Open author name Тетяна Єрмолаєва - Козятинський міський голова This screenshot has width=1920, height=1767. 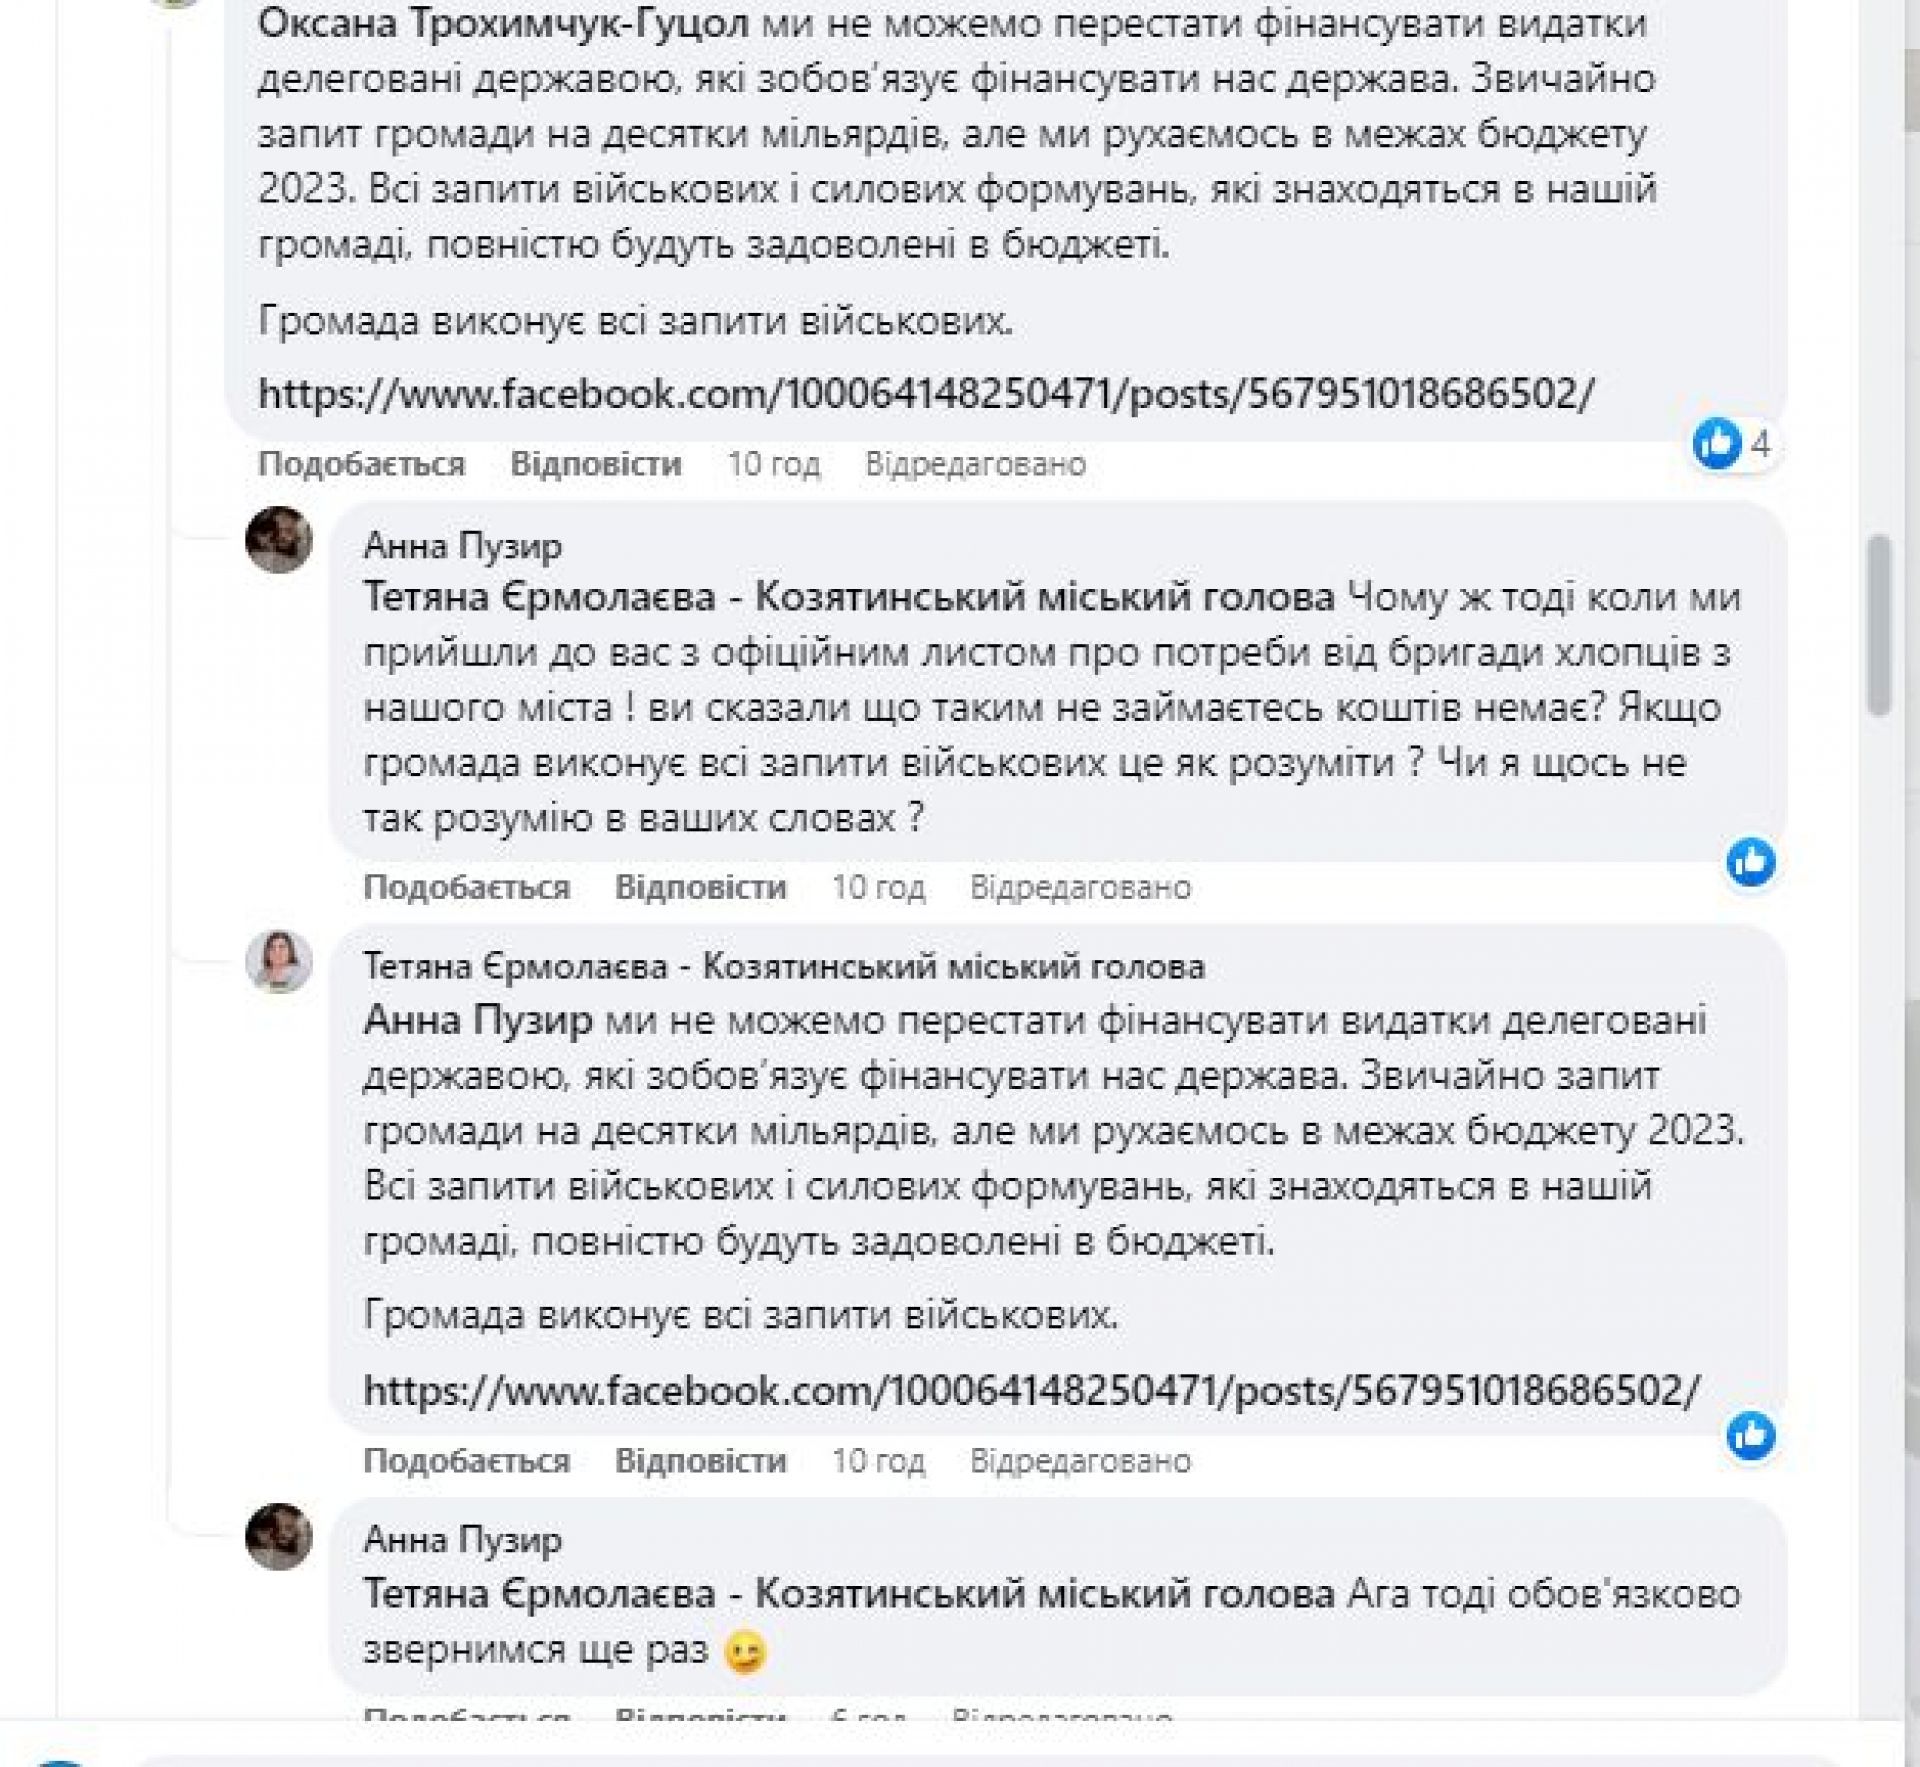click(x=783, y=966)
